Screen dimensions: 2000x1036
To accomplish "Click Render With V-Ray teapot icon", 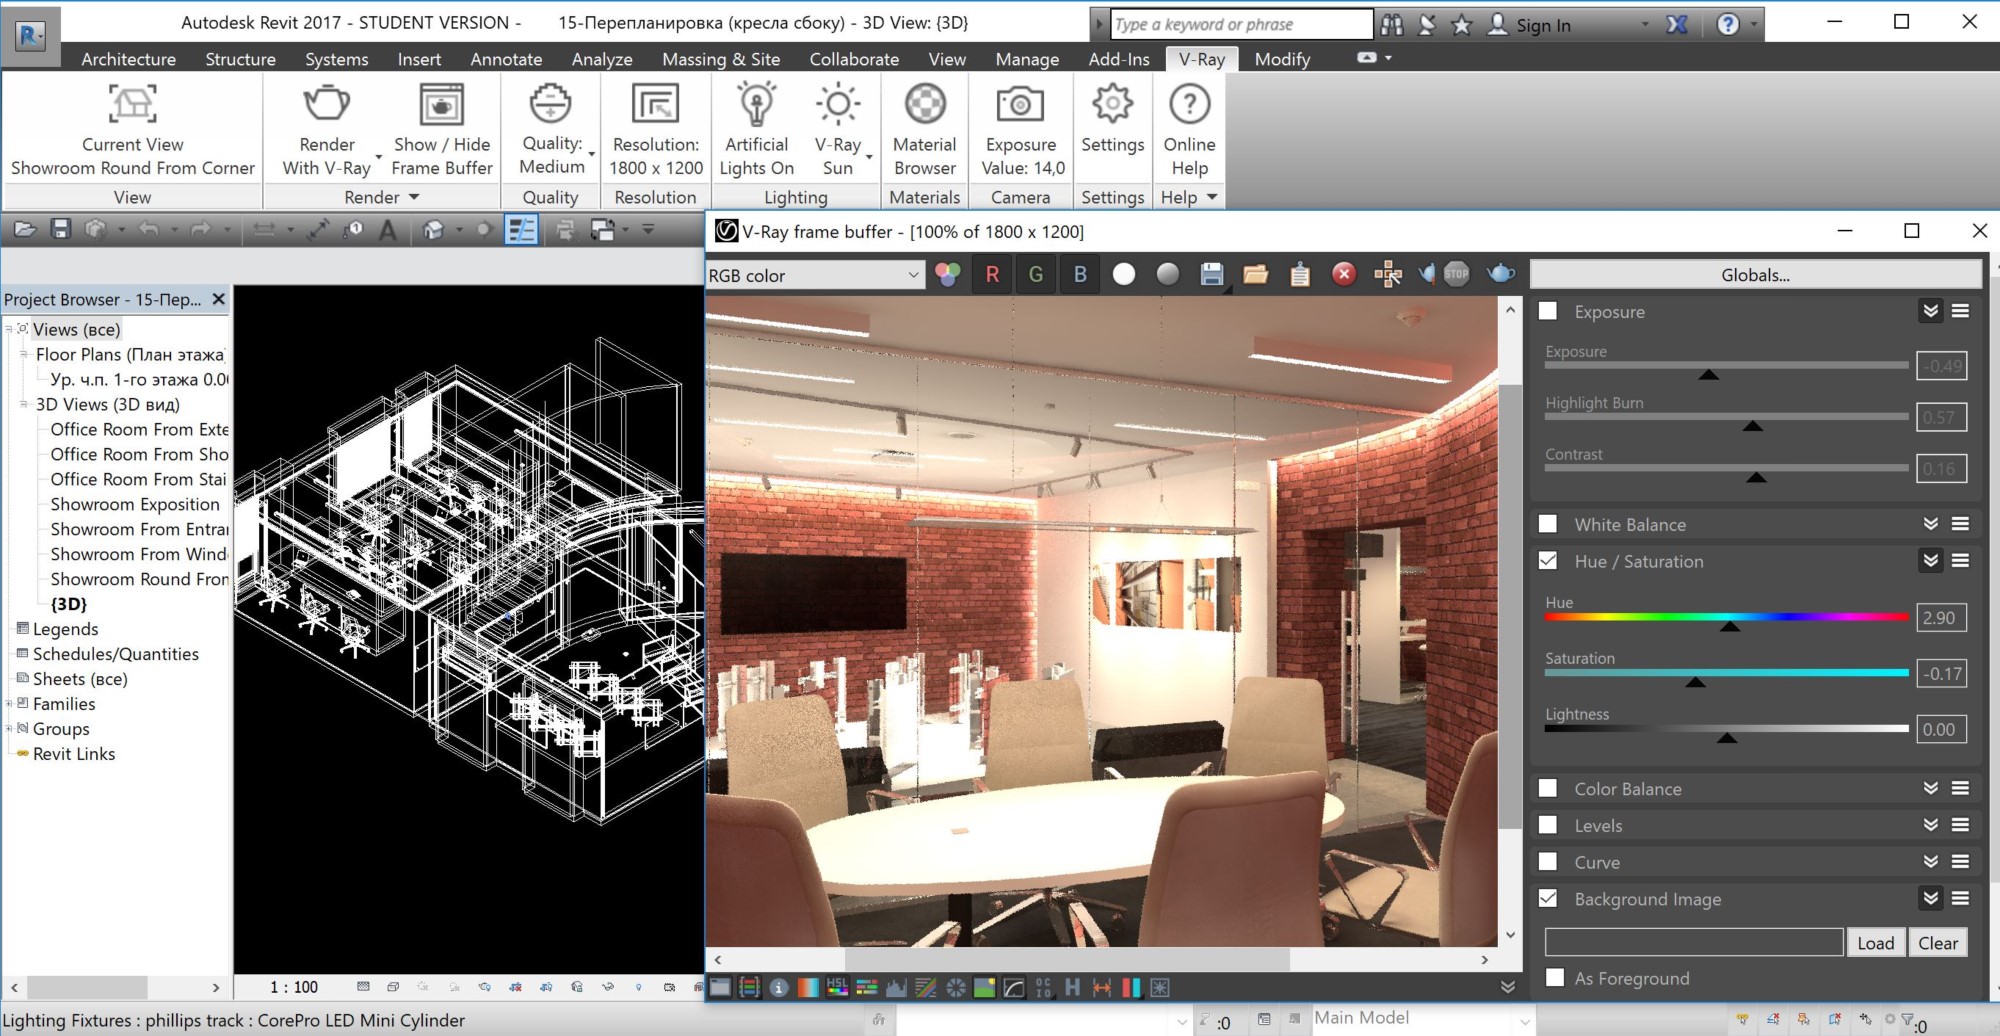I will (x=327, y=103).
